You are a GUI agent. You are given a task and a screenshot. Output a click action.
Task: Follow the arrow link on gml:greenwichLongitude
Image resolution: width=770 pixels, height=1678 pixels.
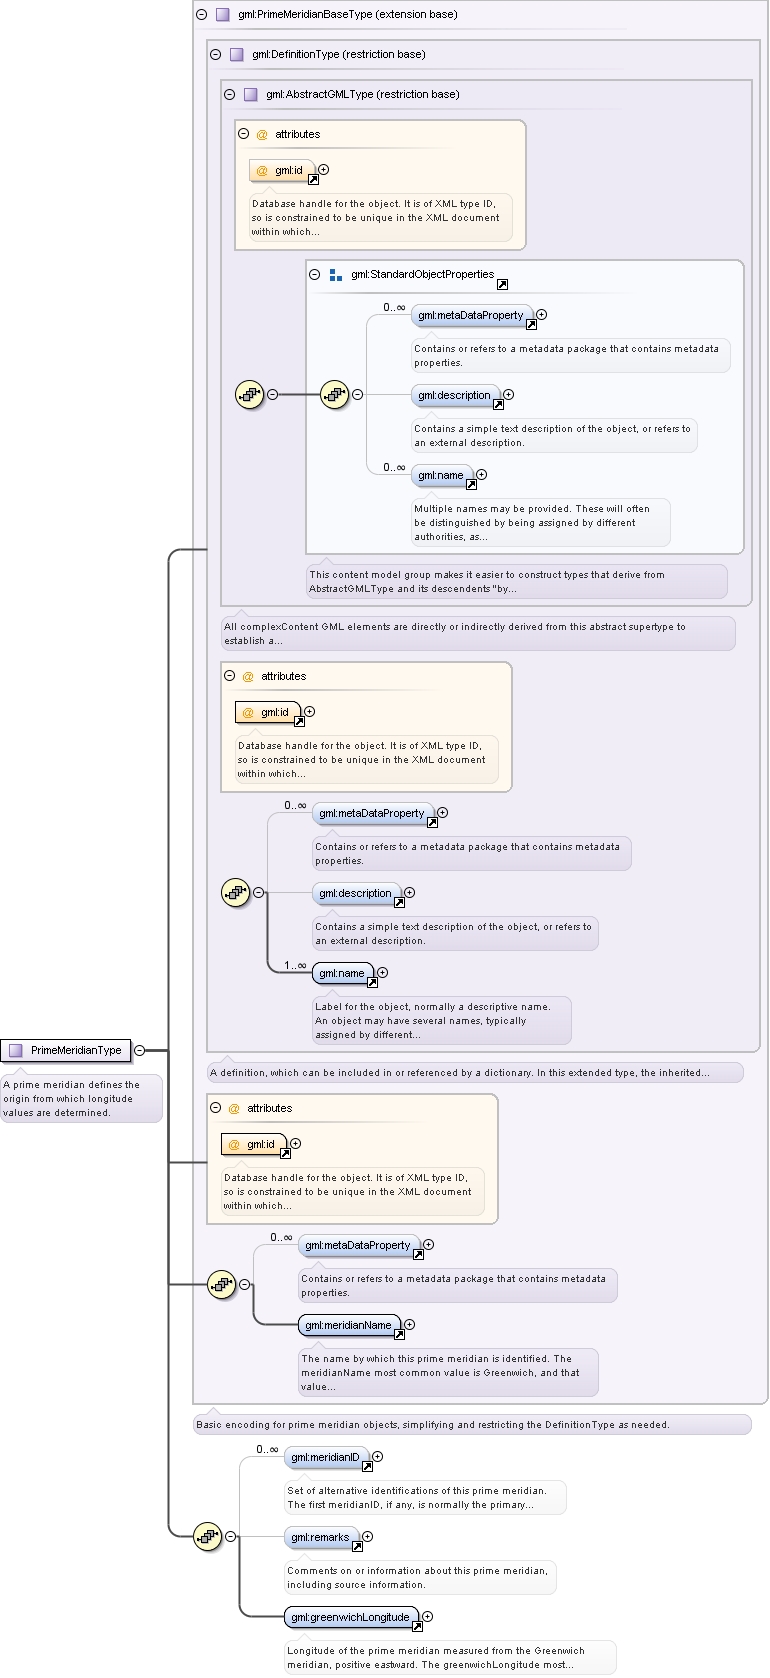[417, 1626]
